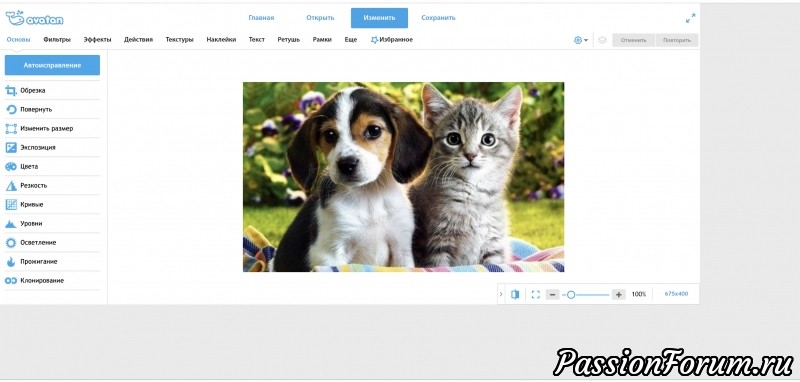The height and width of the screenshot is (382, 800).
Task: Open the Клонирование clone tool icon
Action: click(x=11, y=281)
